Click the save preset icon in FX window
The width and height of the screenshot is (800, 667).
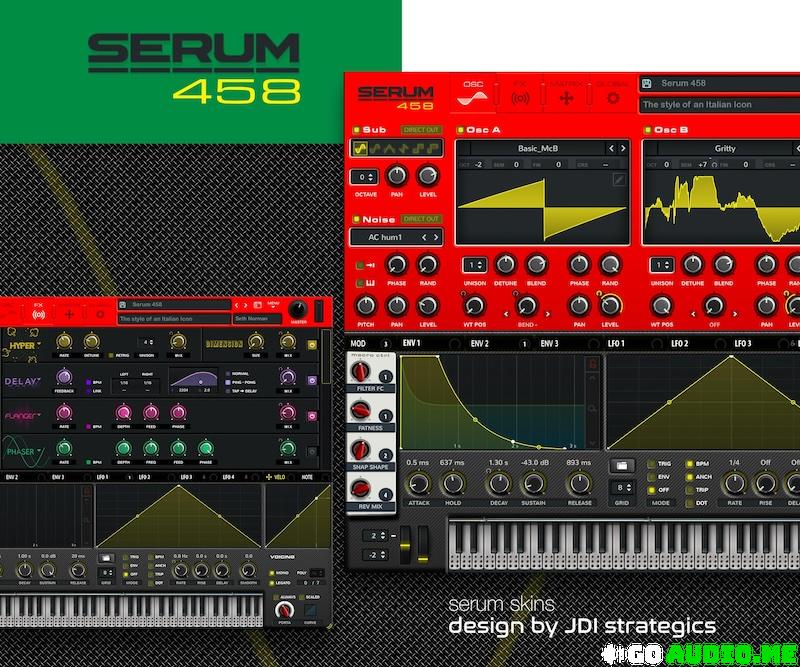[x=122, y=305]
